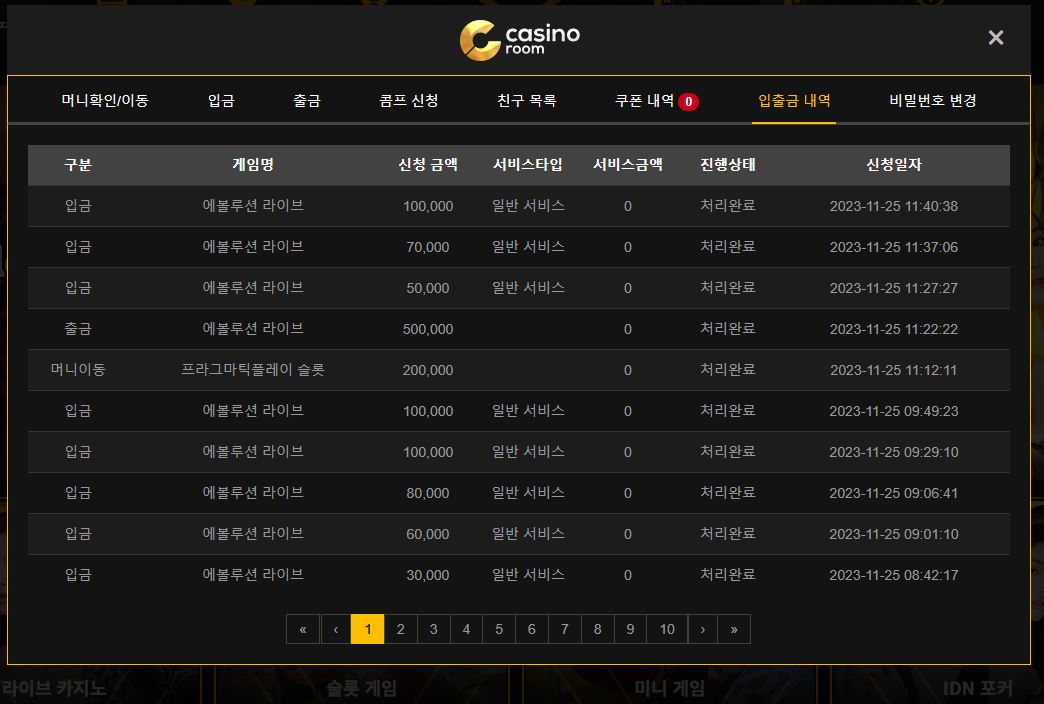The width and height of the screenshot is (1044, 704).
Task: Select the date 2023-11-25 09:29:10
Action: point(894,452)
